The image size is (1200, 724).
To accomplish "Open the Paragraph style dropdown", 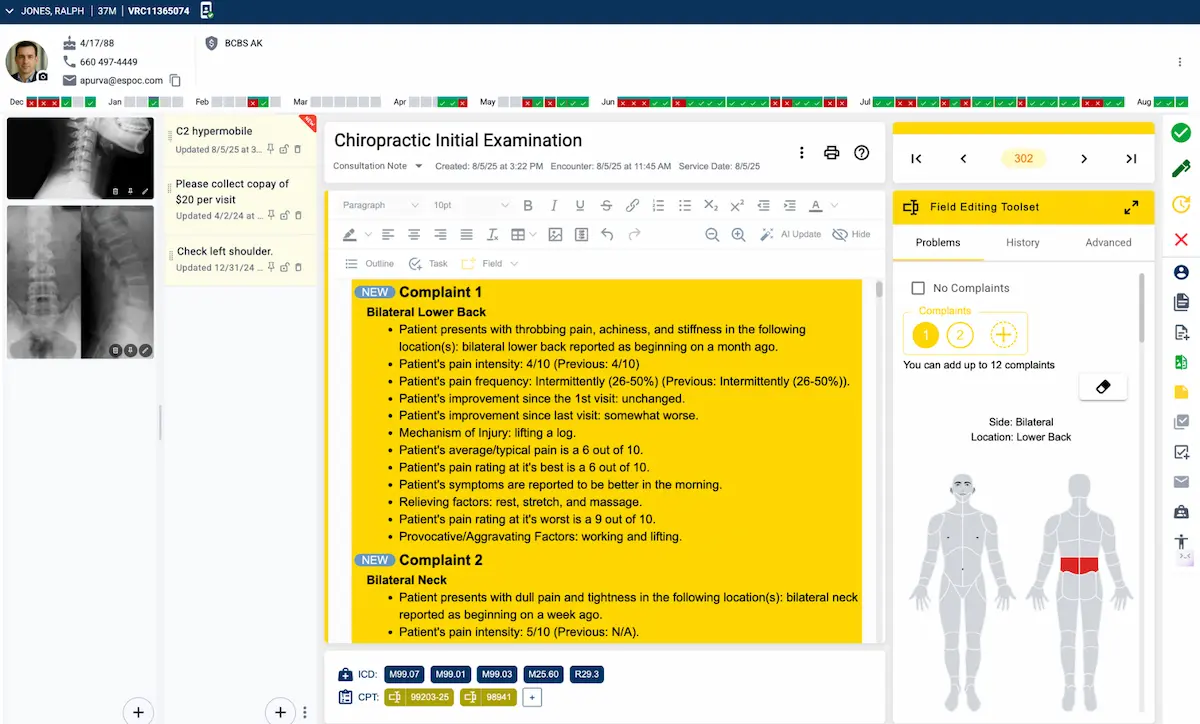I will (380, 206).
